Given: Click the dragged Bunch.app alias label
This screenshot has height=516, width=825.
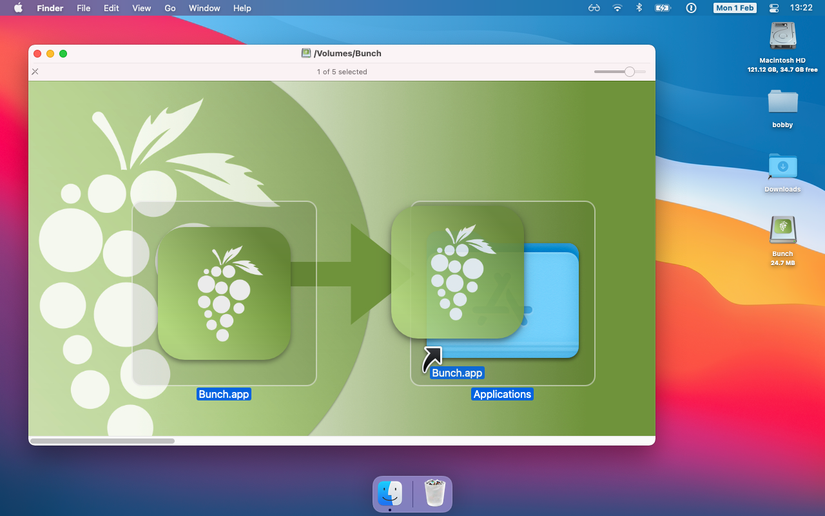Looking at the screenshot, I should [x=457, y=373].
